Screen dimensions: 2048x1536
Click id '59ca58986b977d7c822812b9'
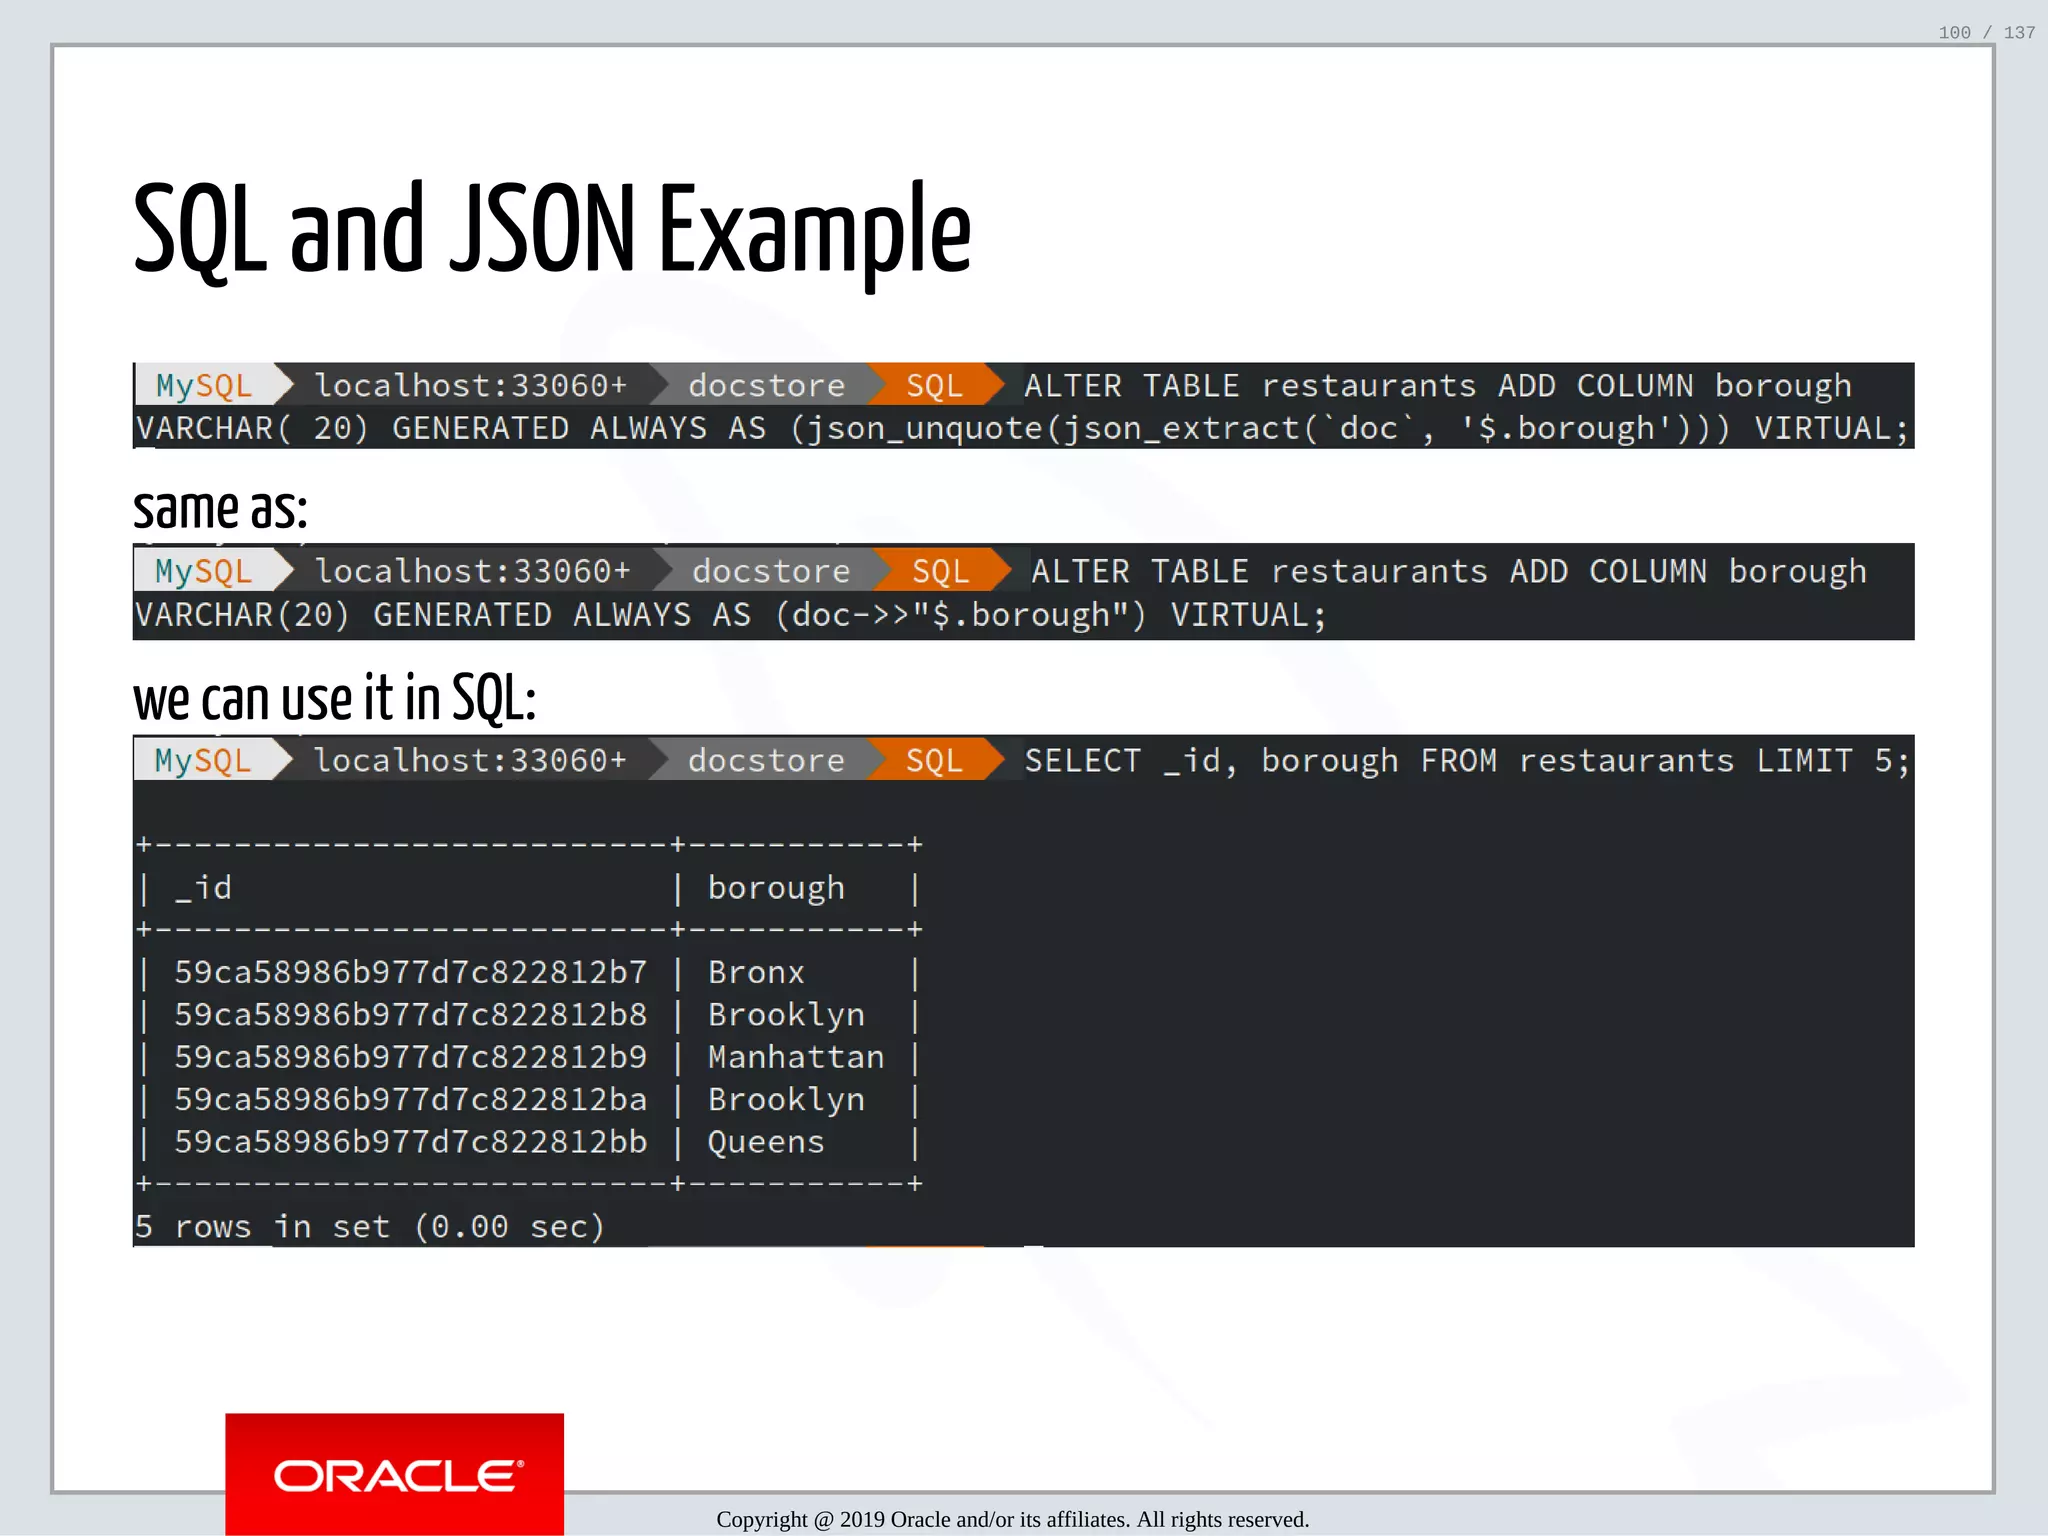411,1057
